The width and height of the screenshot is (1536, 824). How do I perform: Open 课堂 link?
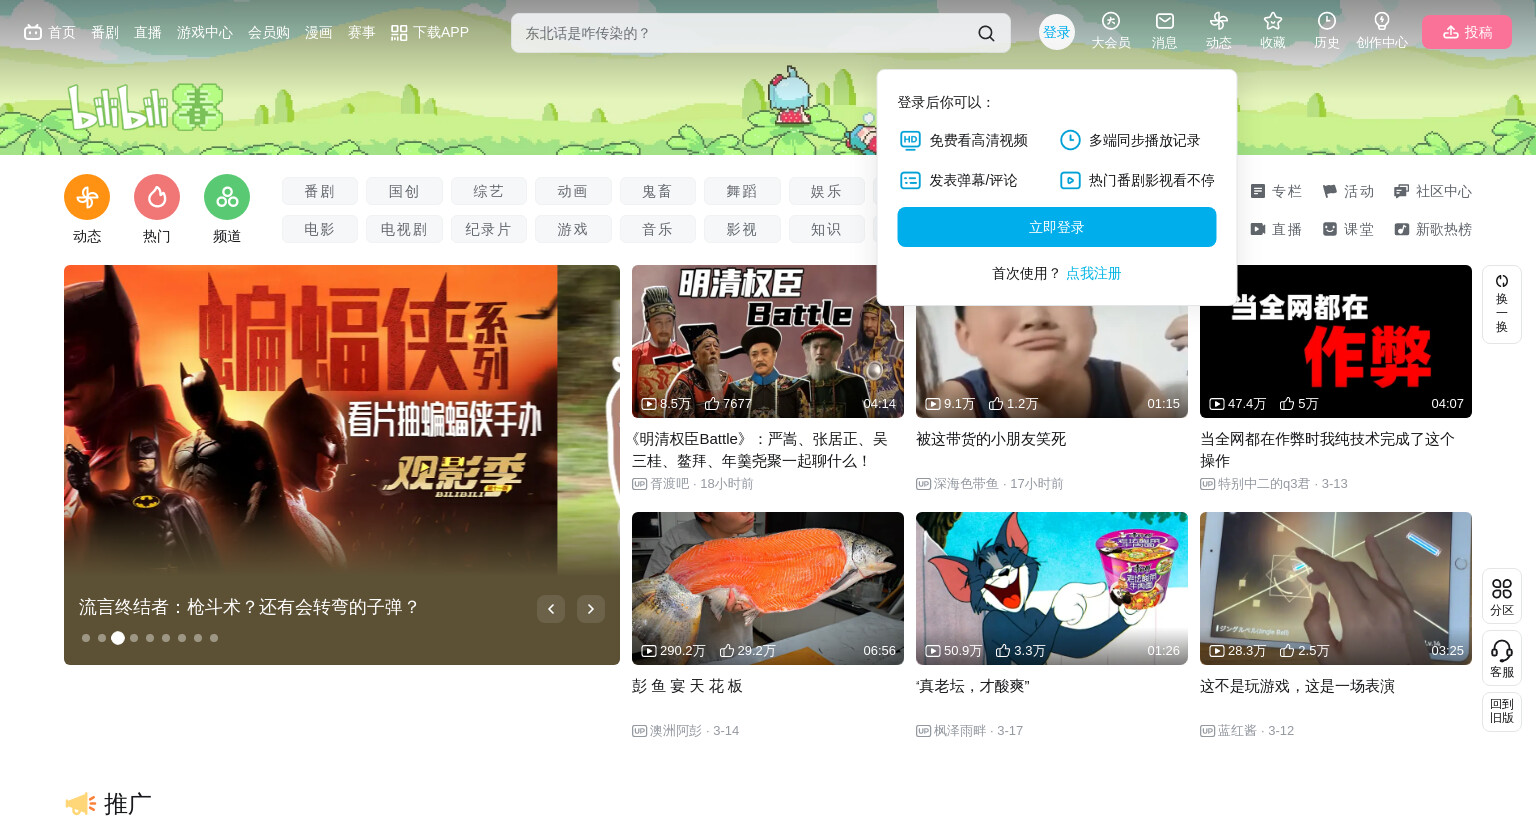click(x=1348, y=229)
